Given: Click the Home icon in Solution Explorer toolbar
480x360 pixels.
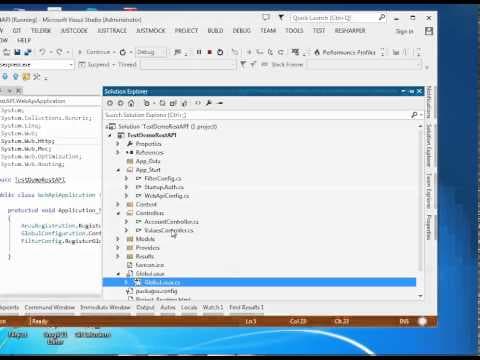Looking at the screenshot, I should (131, 103).
